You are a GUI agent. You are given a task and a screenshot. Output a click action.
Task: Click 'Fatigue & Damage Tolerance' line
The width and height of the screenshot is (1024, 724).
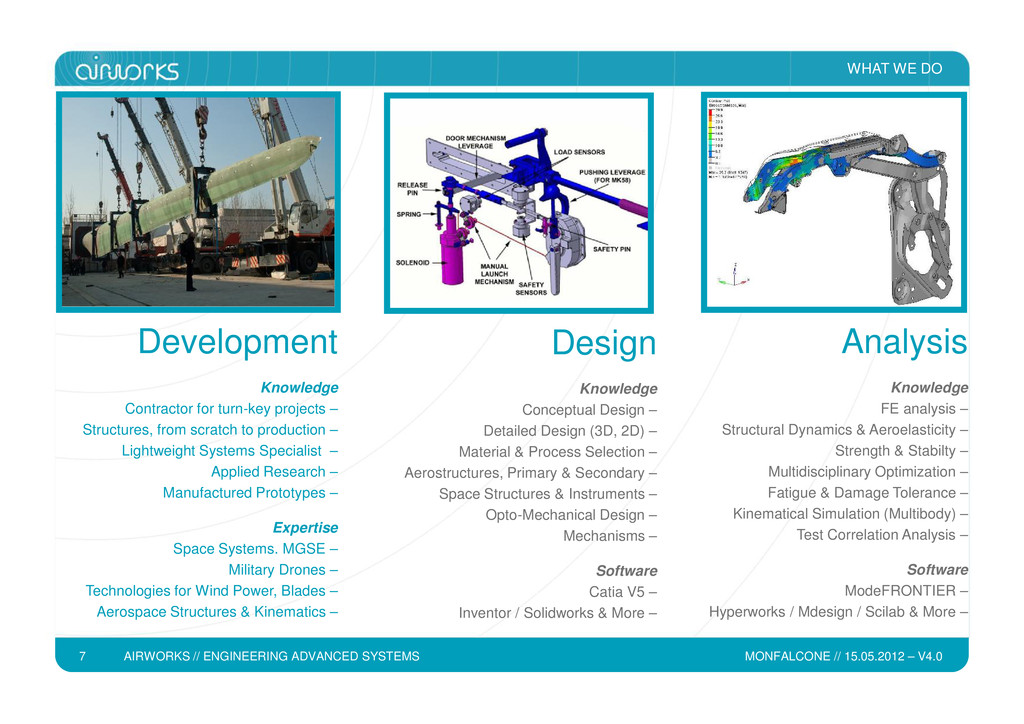[868, 493]
